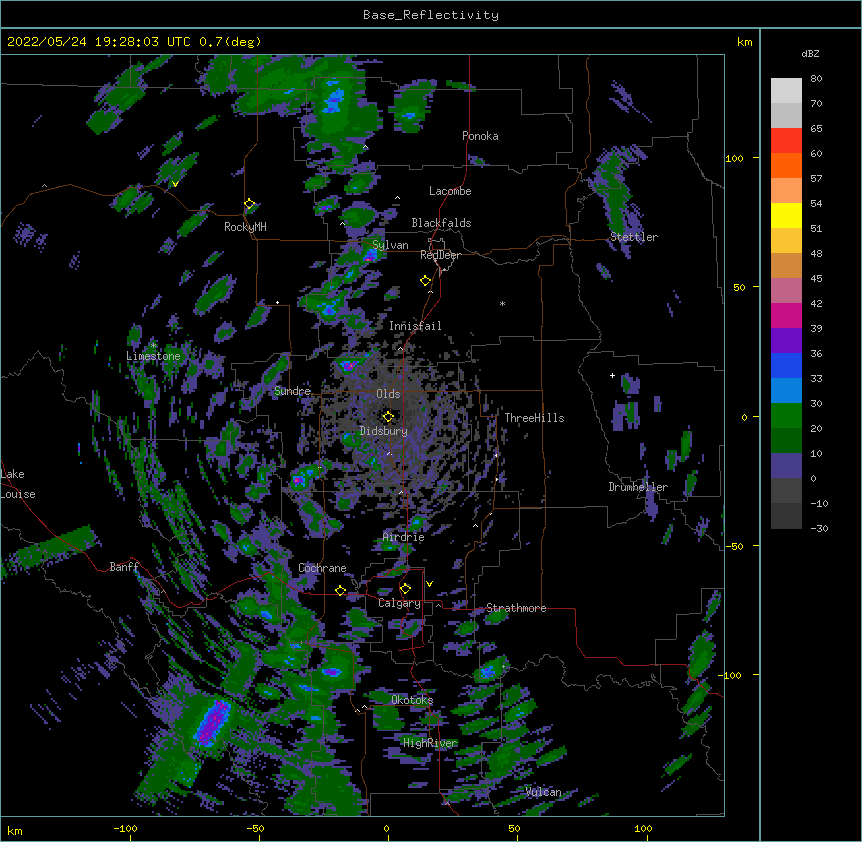
Task: Click the Drumheller label
Action: point(638,487)
